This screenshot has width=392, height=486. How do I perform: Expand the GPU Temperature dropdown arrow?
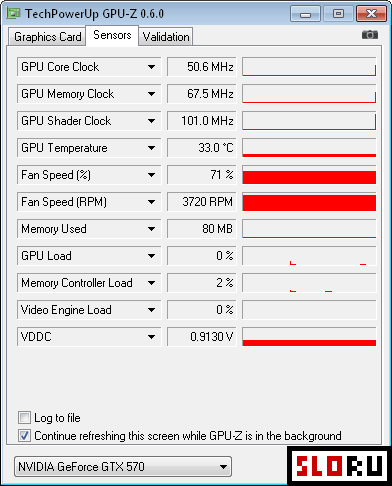[151, 148]
